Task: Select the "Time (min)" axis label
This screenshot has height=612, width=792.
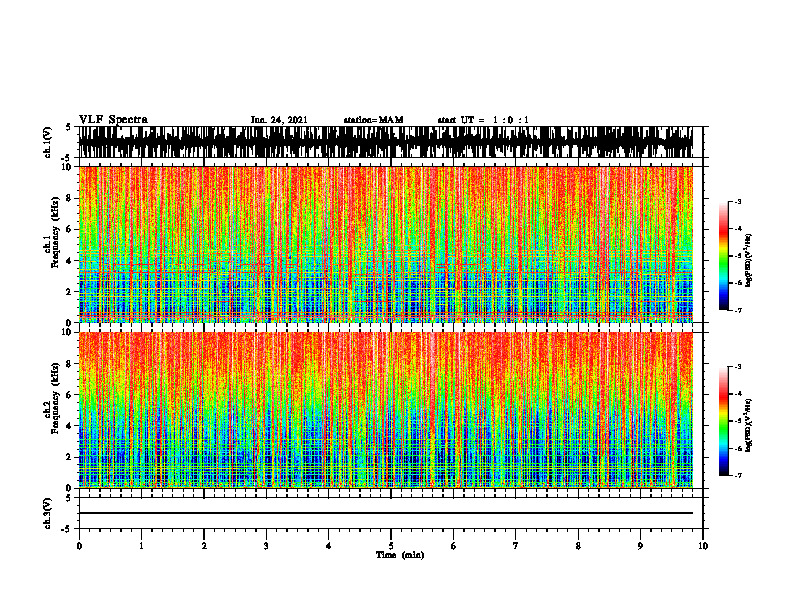Action: (x=400, y=555)
